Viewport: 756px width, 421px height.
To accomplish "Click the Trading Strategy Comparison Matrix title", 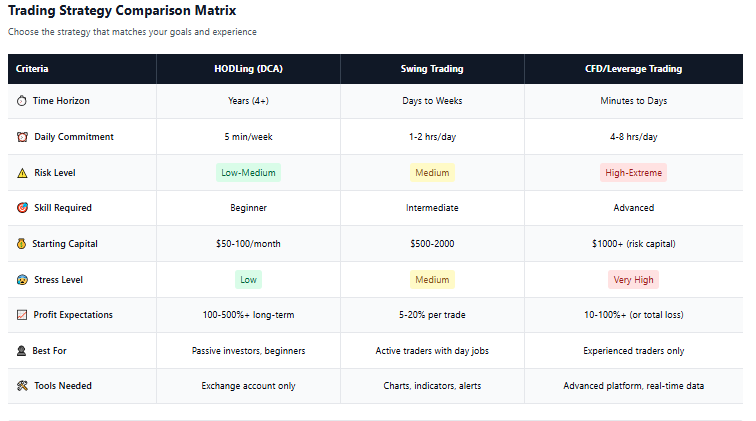I will tap(123, 11).
